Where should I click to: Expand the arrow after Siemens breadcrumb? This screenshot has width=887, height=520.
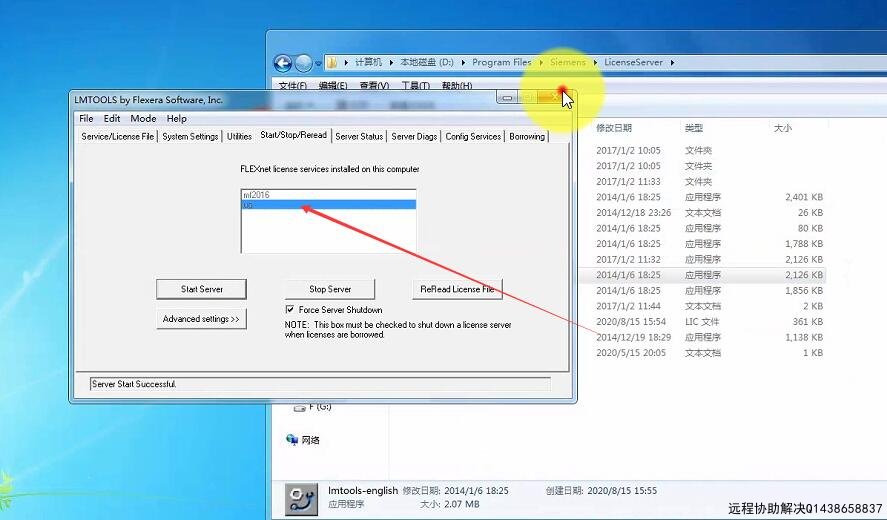595,62
